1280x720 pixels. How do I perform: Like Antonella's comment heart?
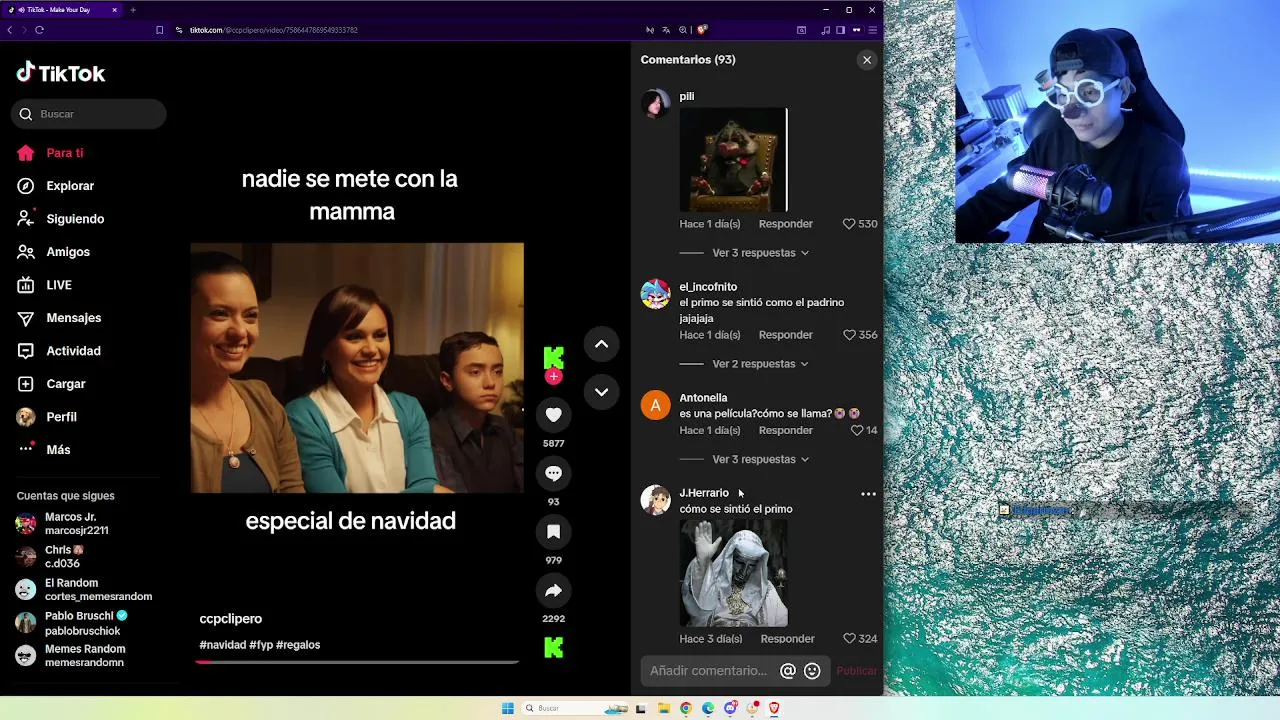[x=857, y=430]
